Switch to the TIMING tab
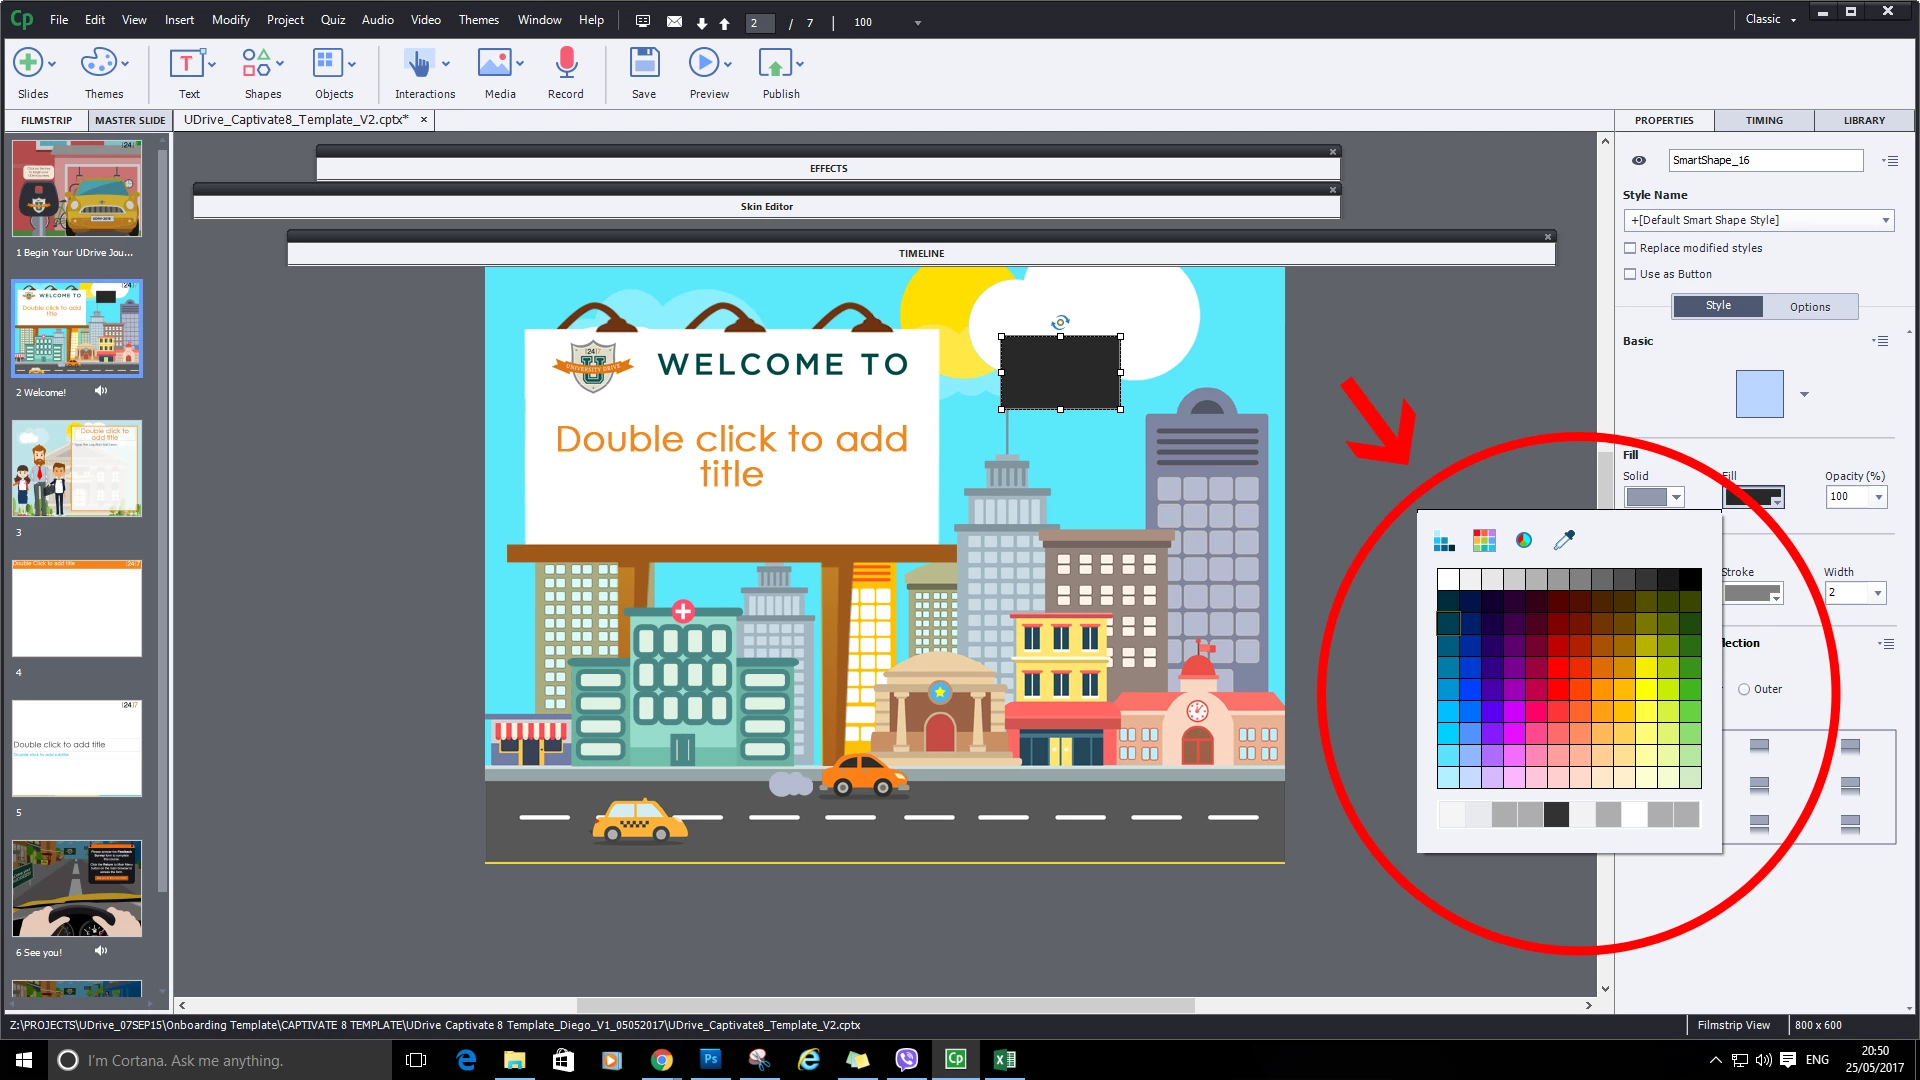This screenshot has height=1080, width=1920. coord(1764,120)
